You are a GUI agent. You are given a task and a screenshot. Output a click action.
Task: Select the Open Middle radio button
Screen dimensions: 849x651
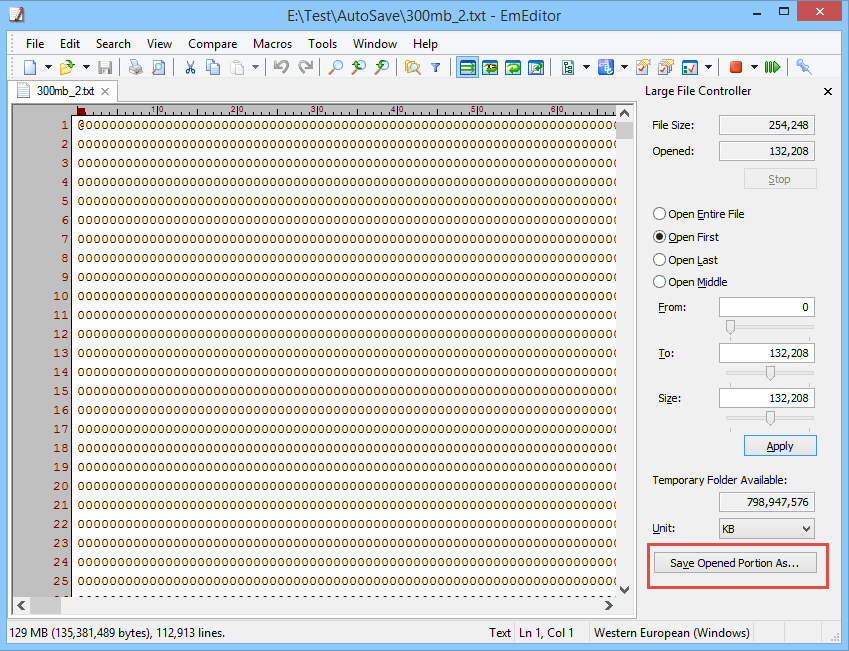click(691, 282)
